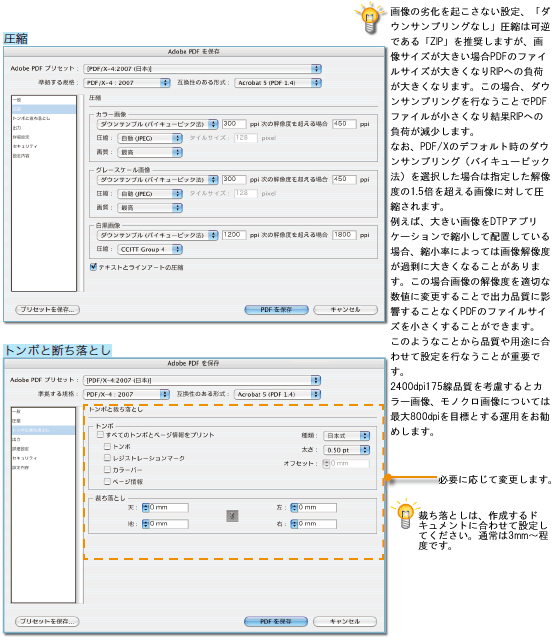Click the top bleed stepper arrows
This screenshot has height=641, width=555.
145,508
